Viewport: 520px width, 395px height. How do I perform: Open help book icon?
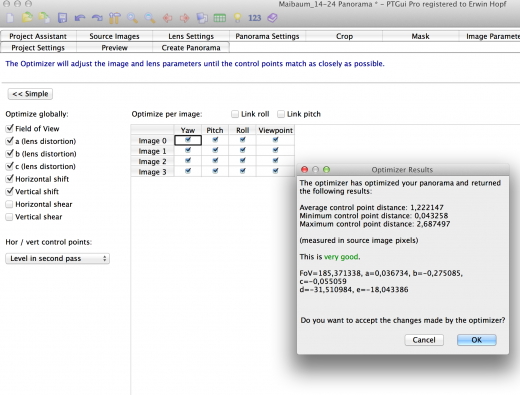(x=272, y=18)
